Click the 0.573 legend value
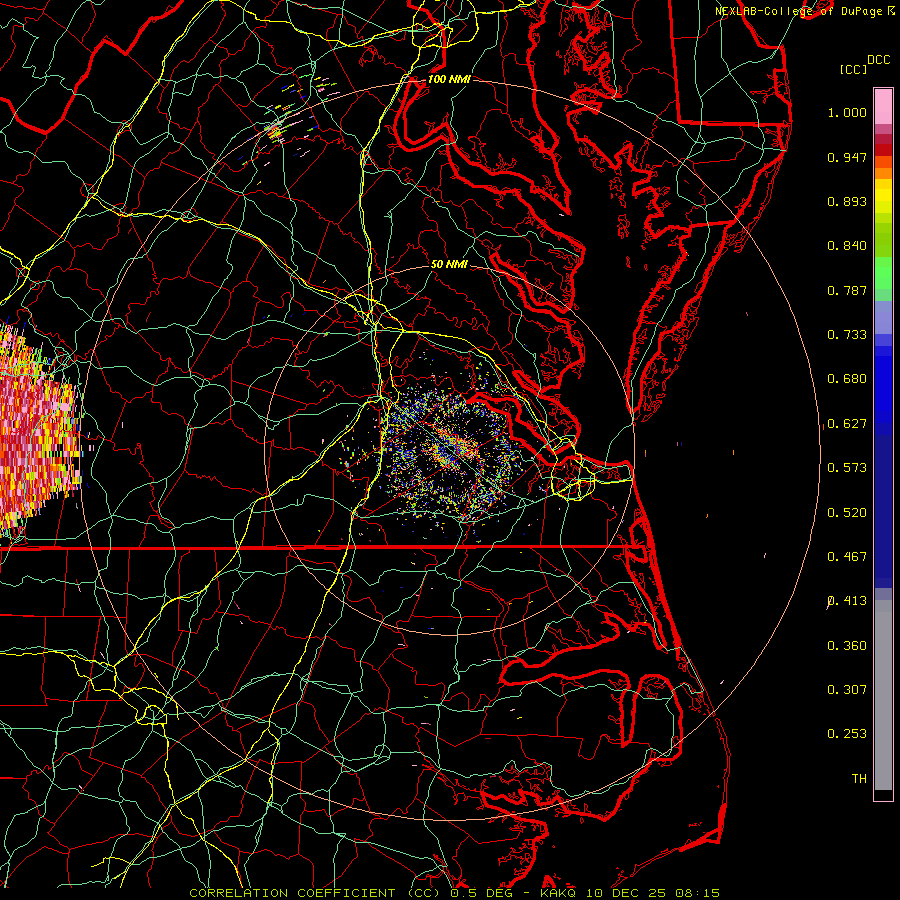This screenshot has height=900, width=900. pos(847,468)
